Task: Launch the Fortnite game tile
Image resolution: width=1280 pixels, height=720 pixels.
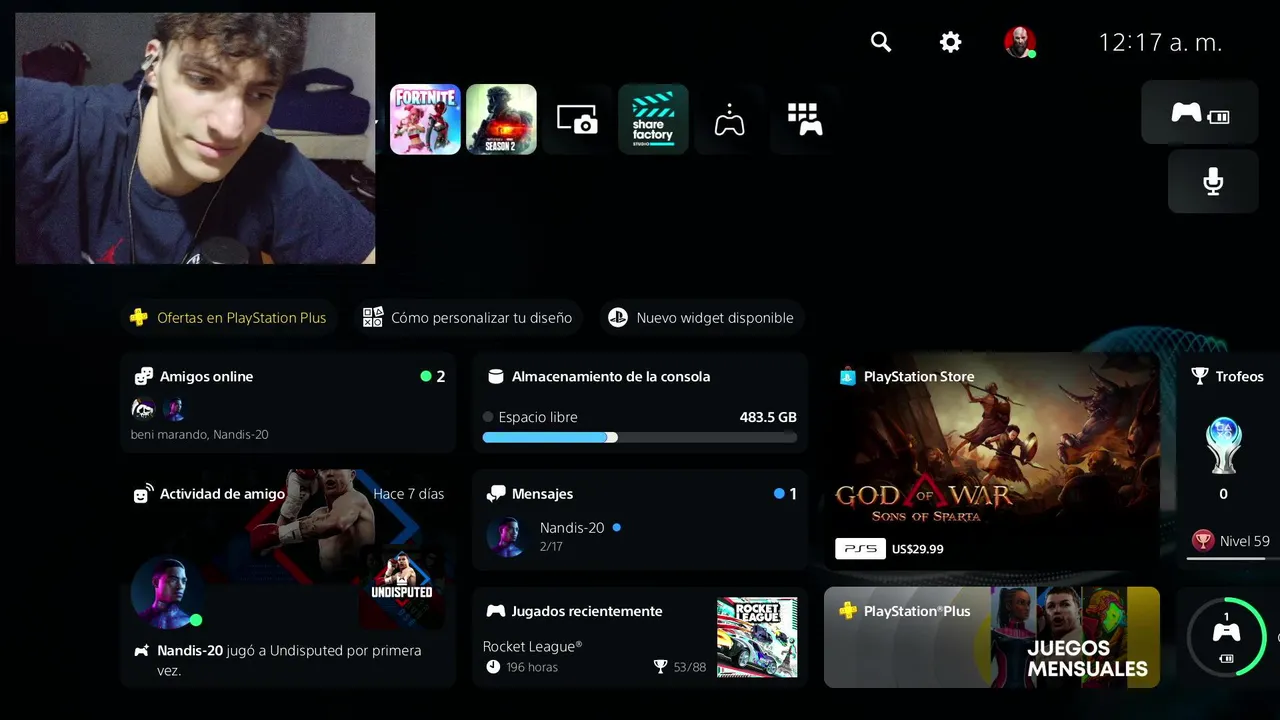Action: tap(425, 119)
